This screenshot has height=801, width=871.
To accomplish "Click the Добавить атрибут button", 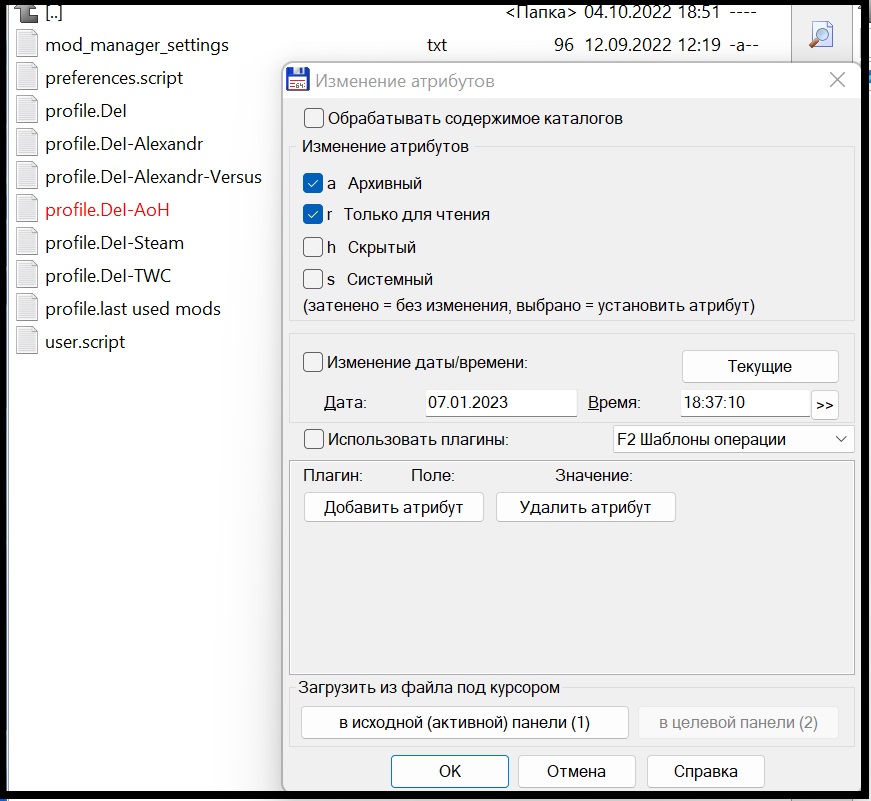I will [393, 507].
